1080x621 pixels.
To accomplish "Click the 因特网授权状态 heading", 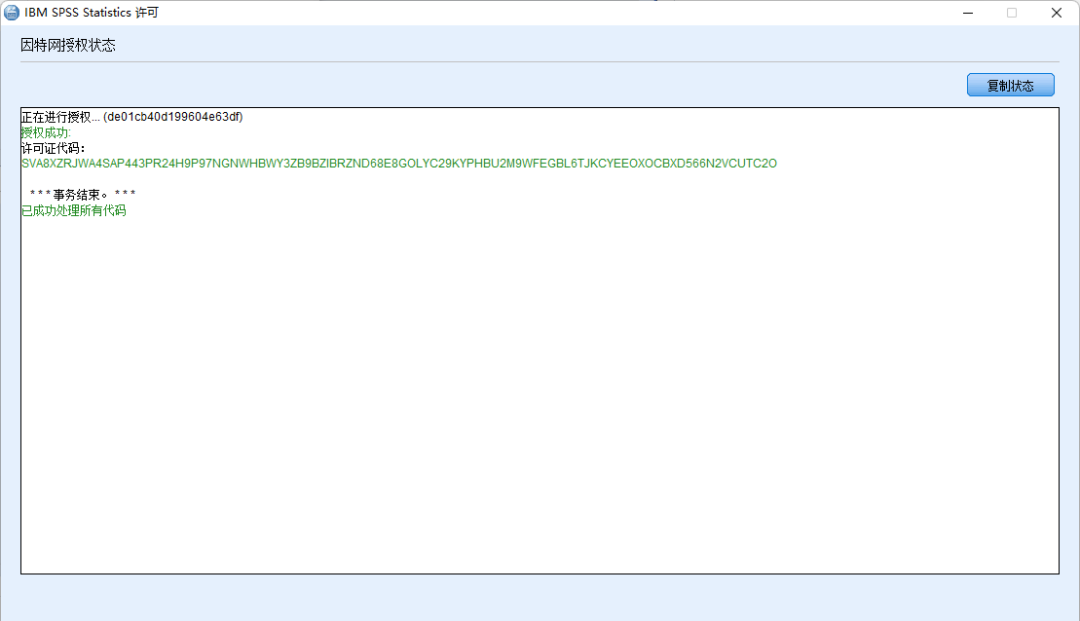I will click(68, 45).
